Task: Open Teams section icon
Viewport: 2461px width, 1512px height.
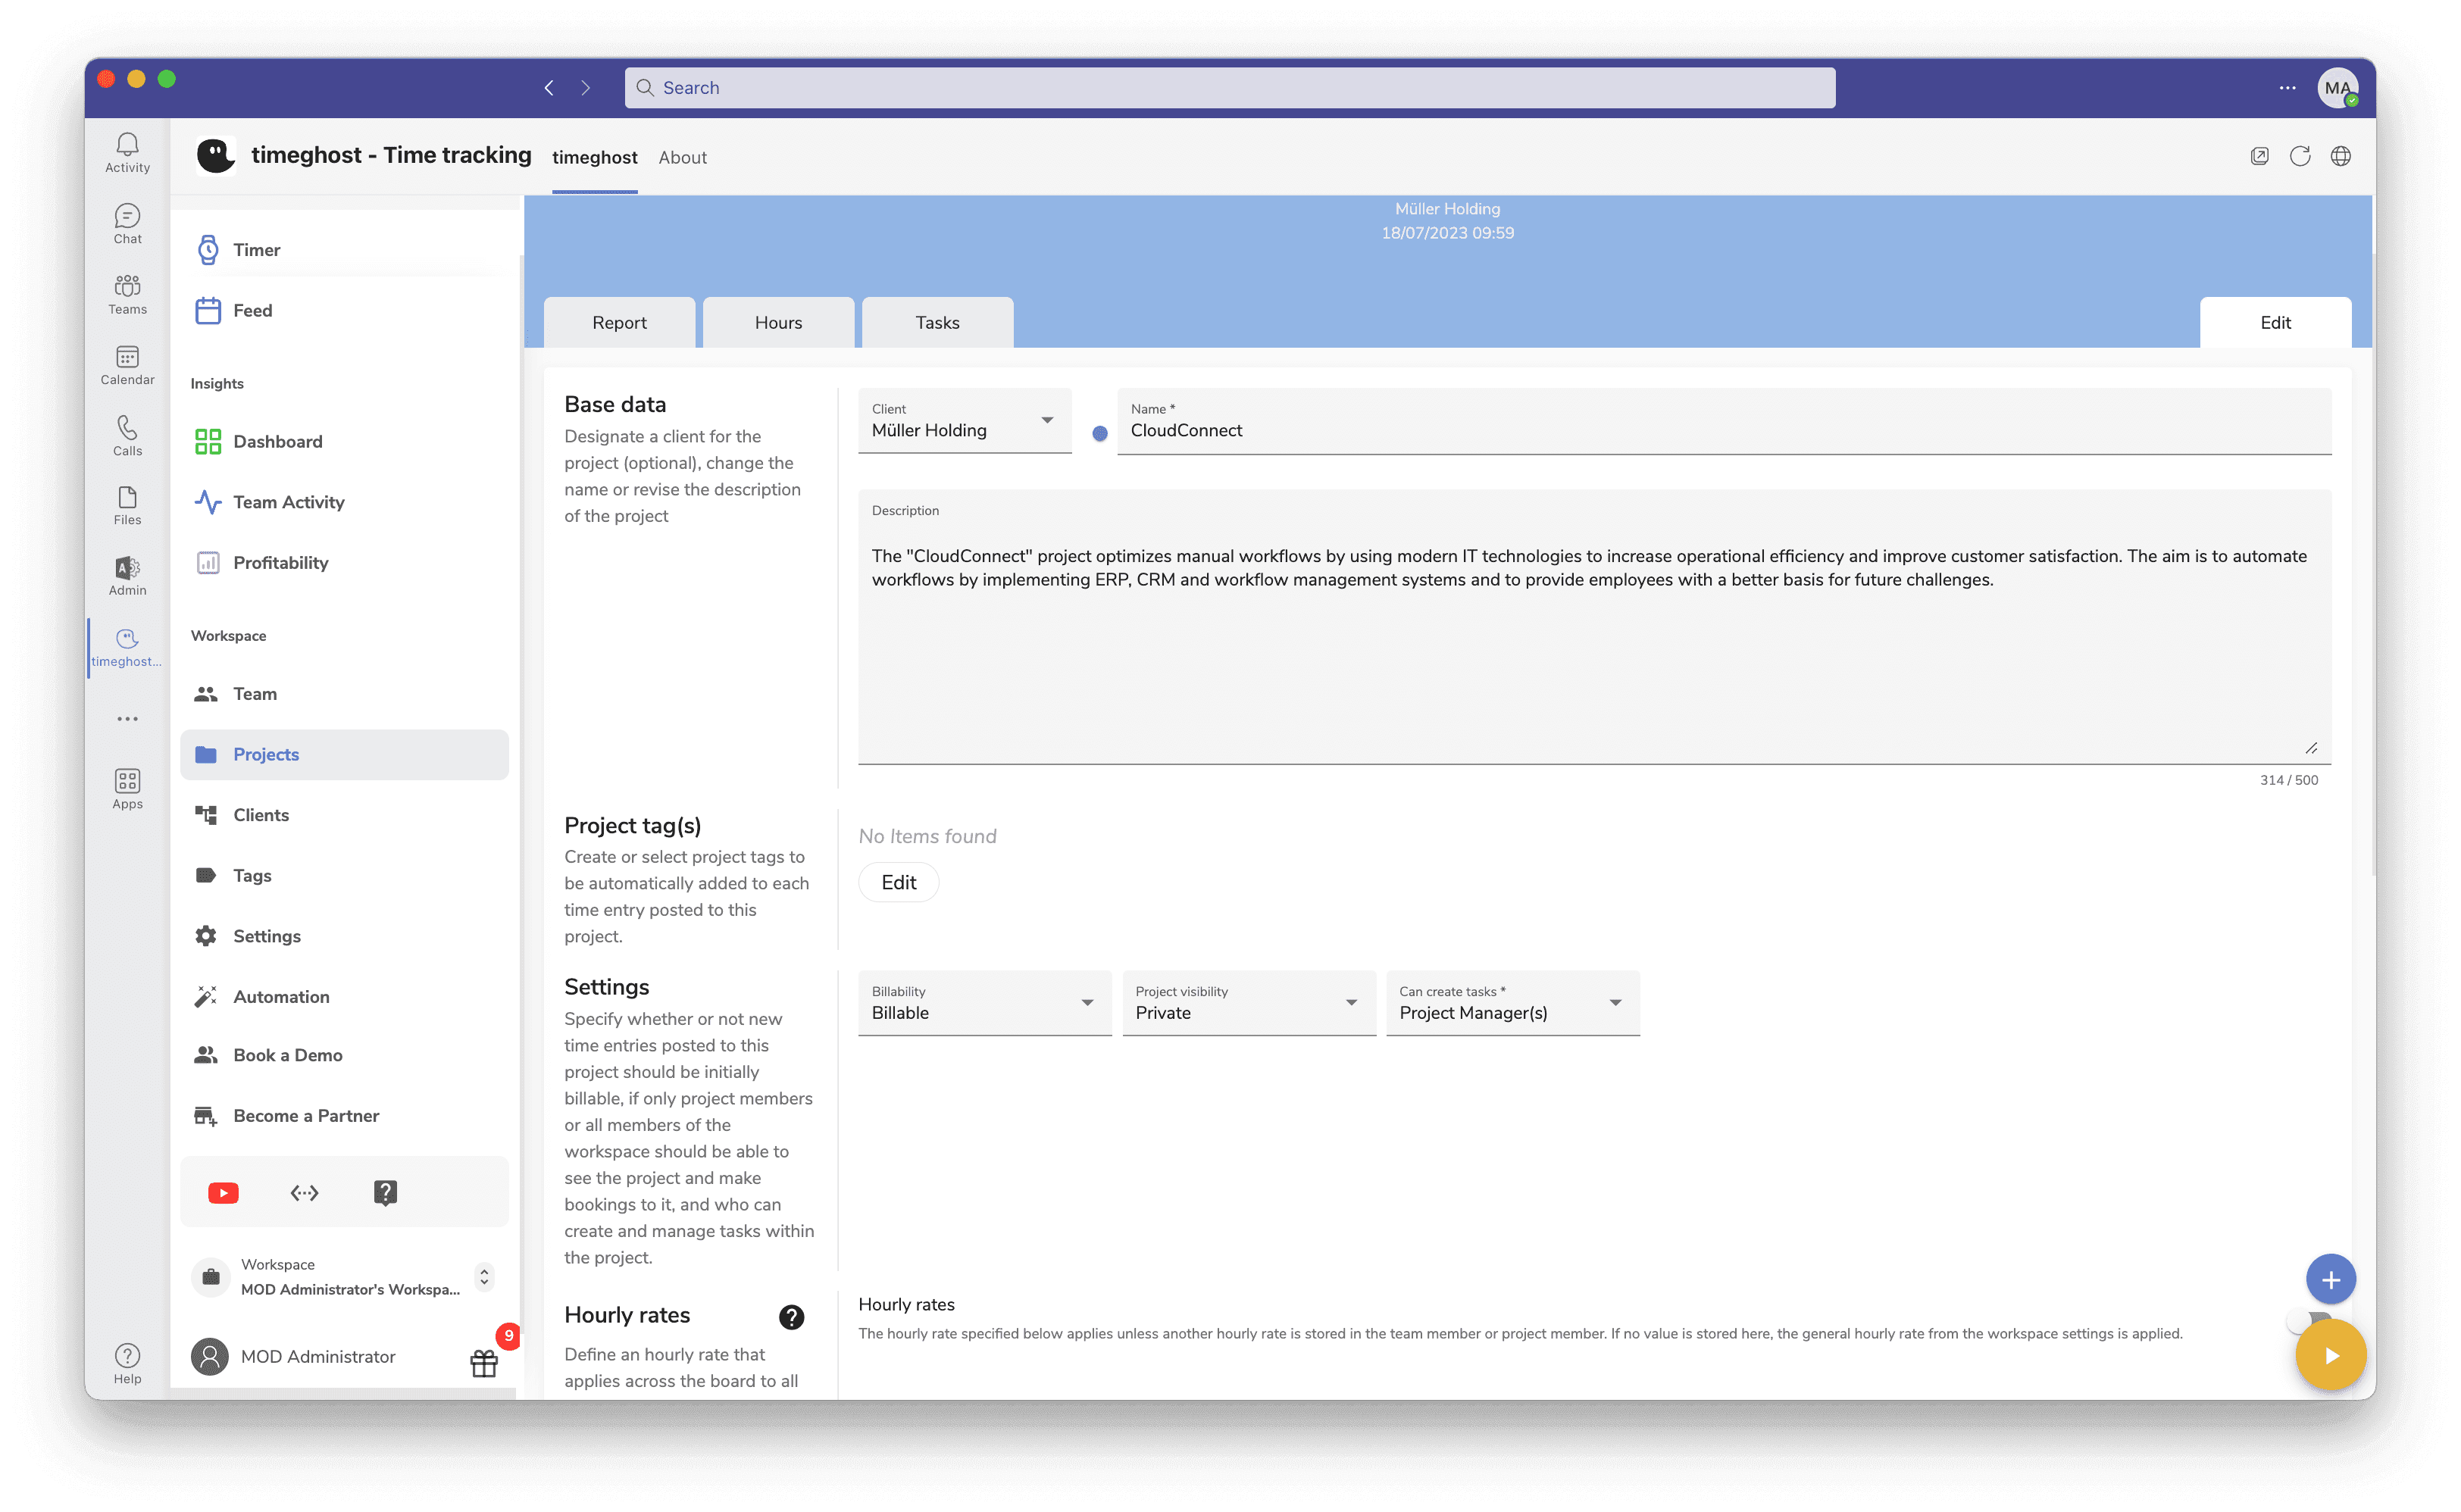Action: pos(127,295)
